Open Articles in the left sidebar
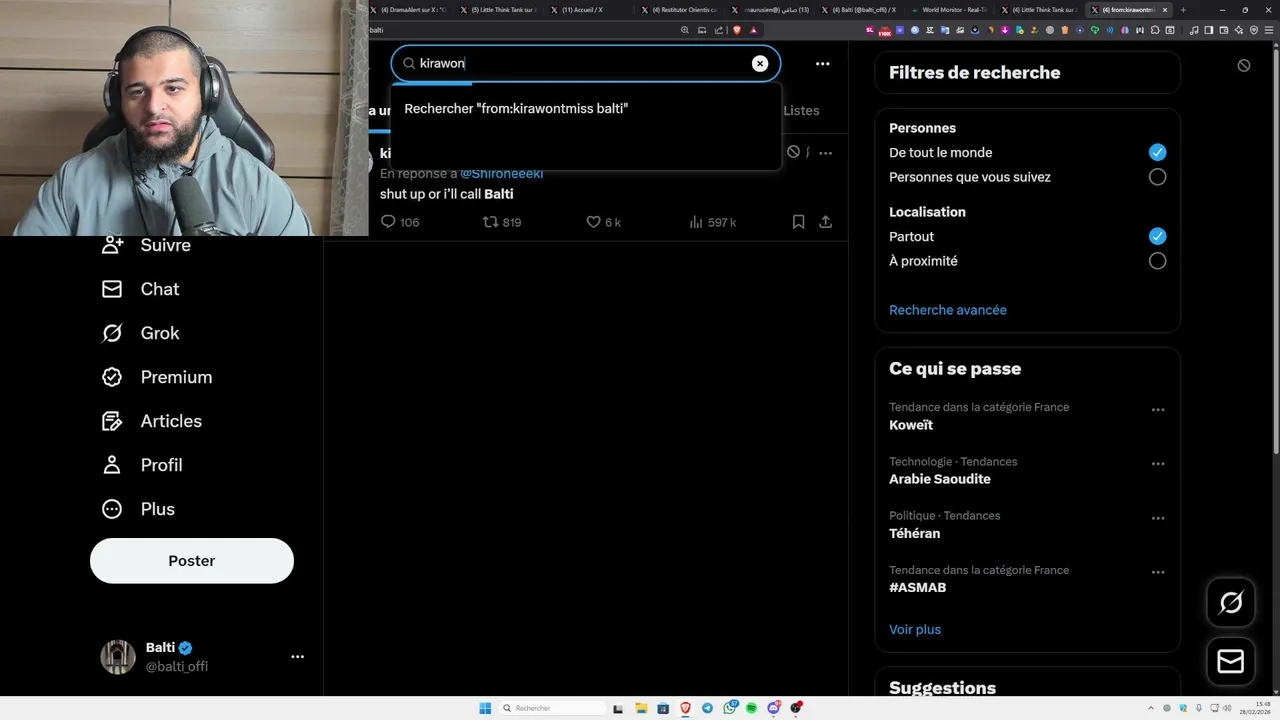 click(152, 421)
